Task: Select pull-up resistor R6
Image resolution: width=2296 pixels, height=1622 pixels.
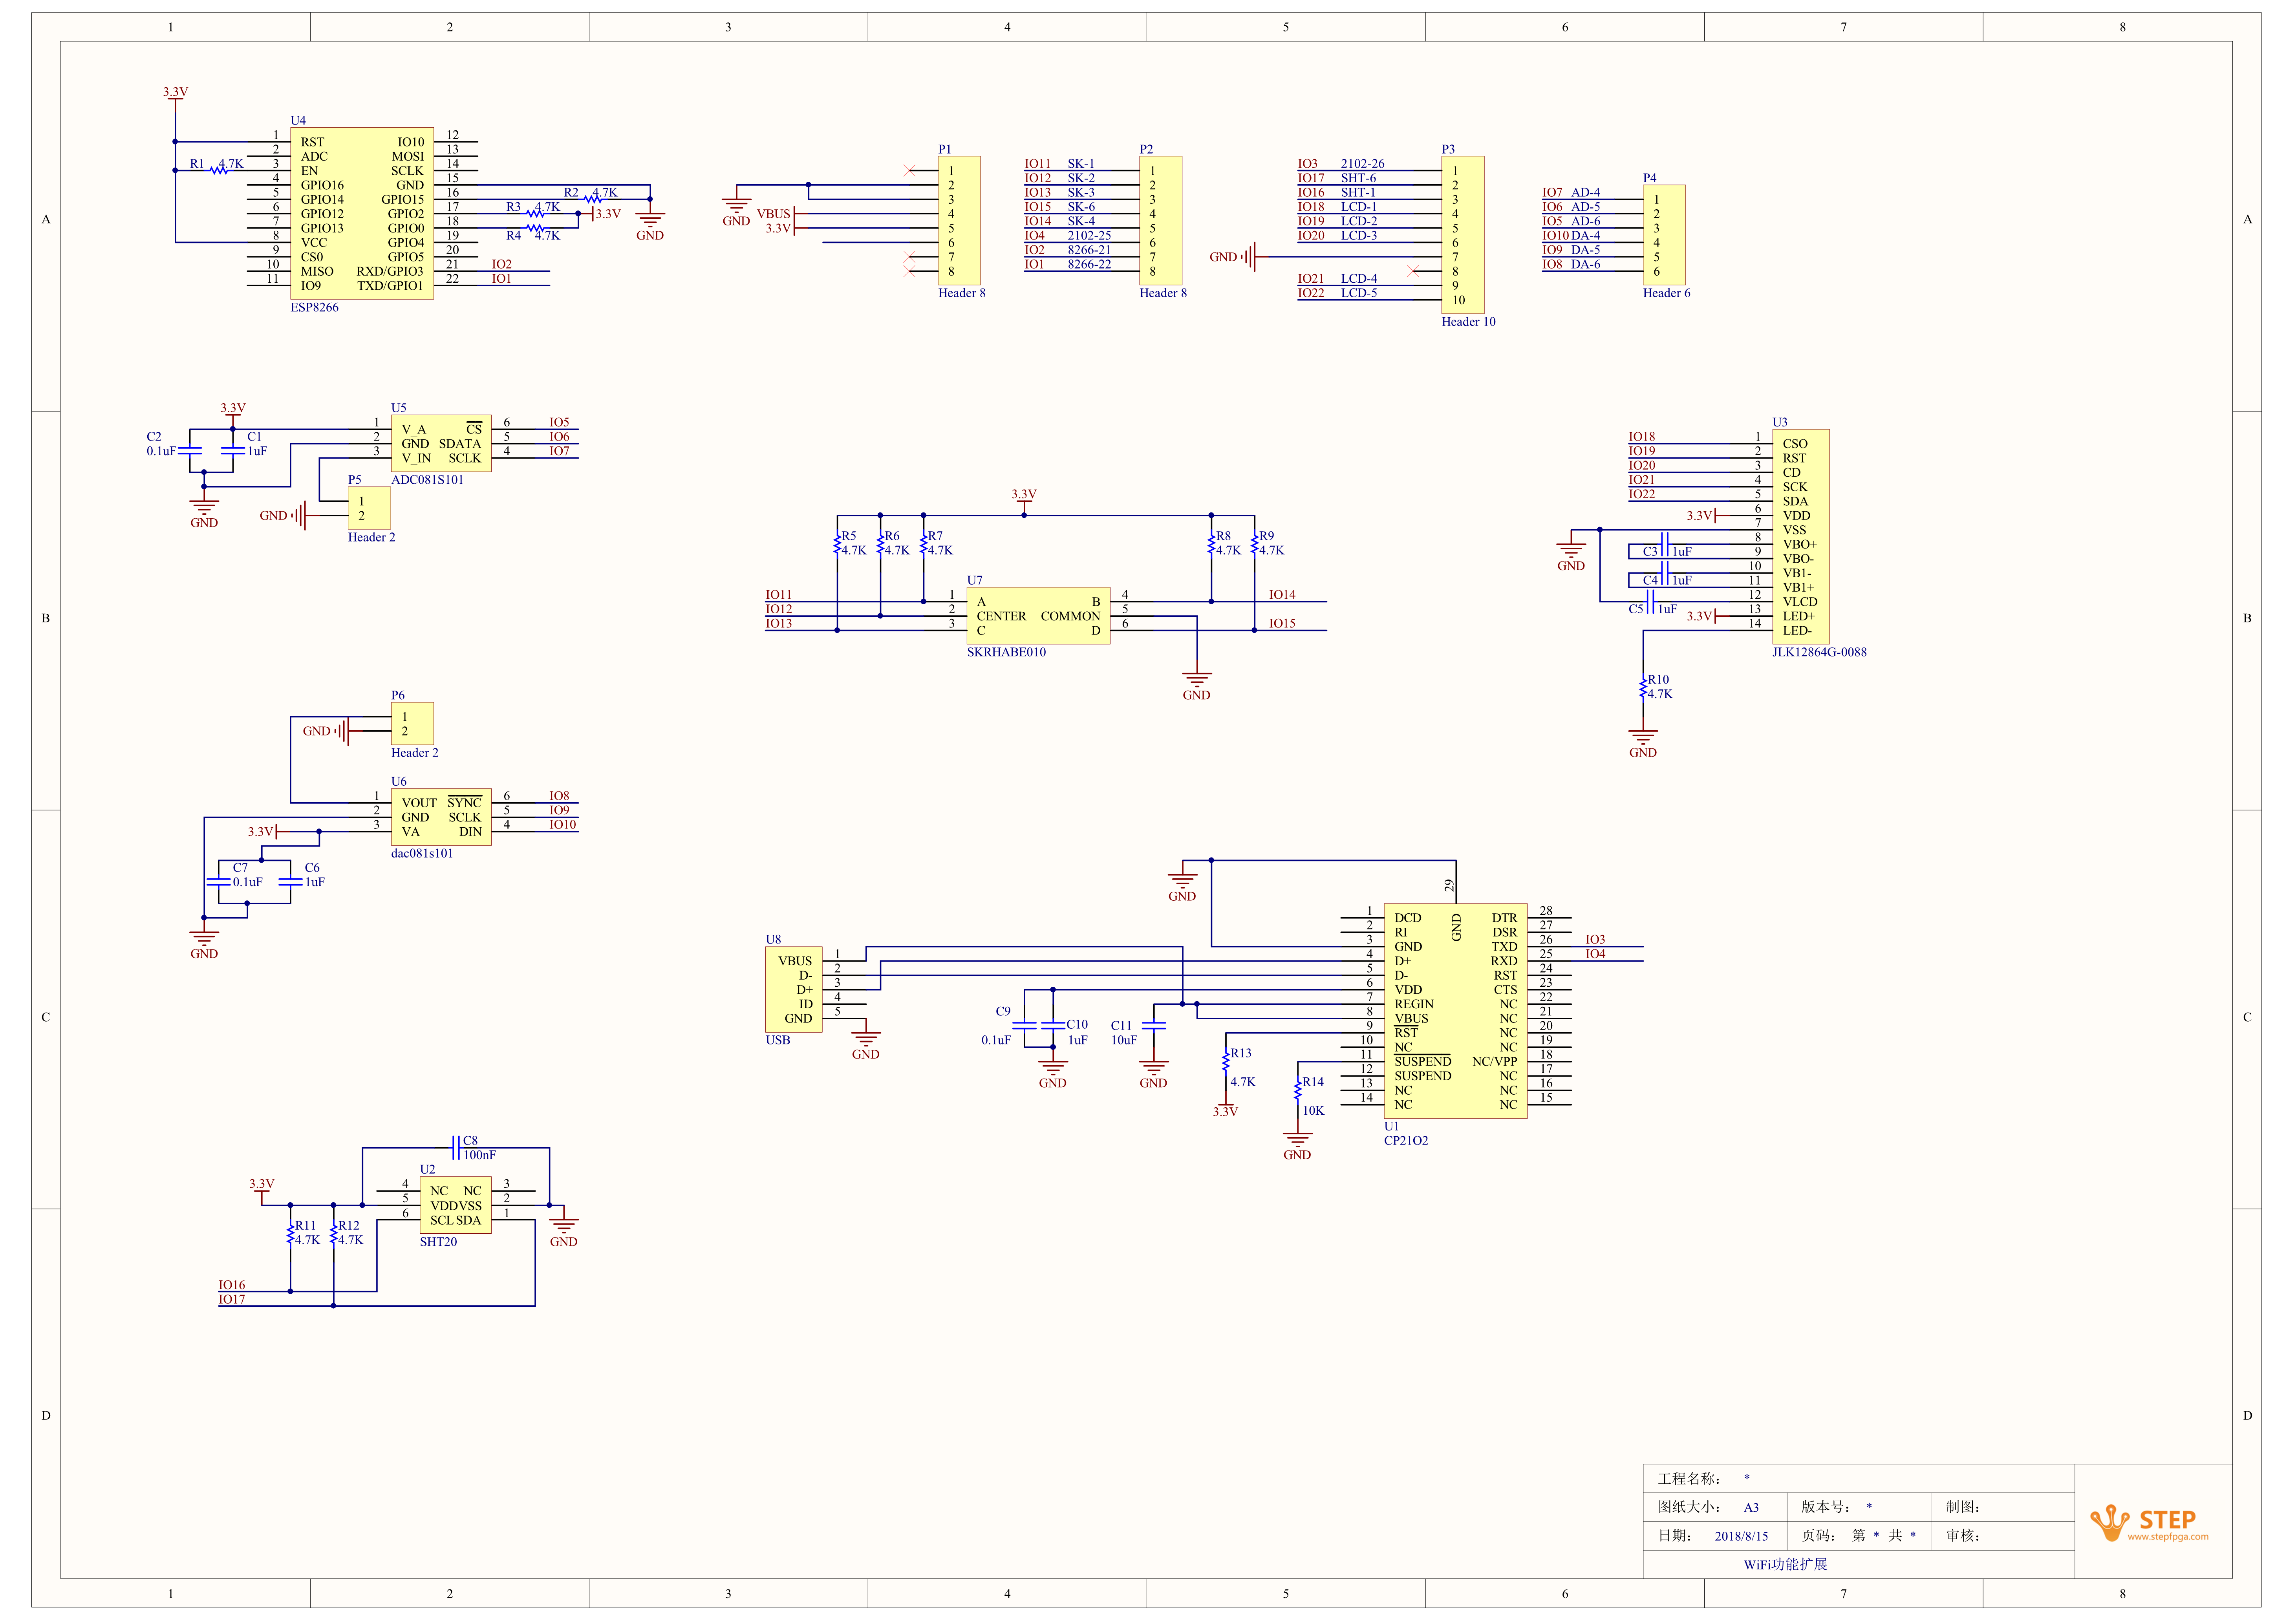Action: point(880,544)
